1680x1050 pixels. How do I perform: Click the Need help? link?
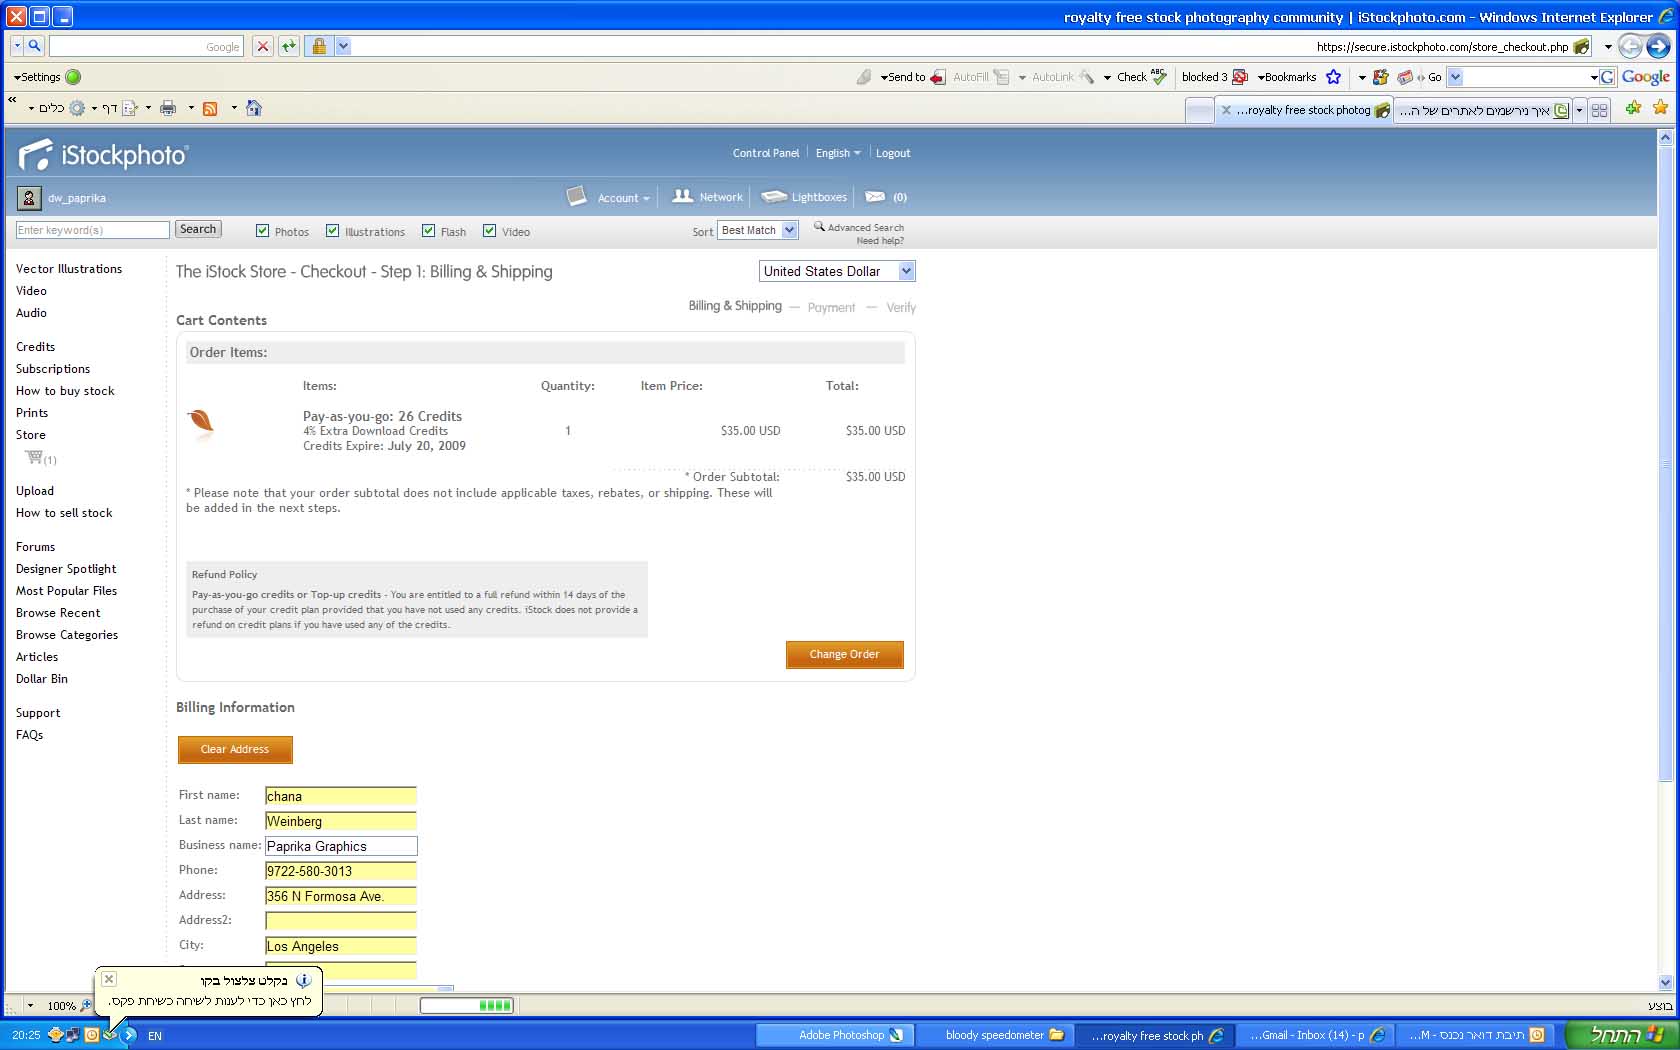pos(880,241)
